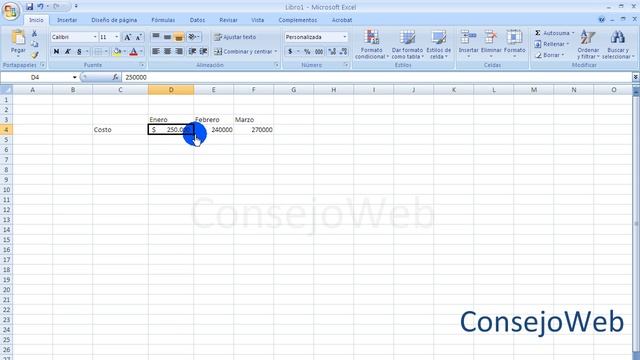This screenshot has height=360, width=640.
Task: Open the Vista tab
Action: pos(258,20)
